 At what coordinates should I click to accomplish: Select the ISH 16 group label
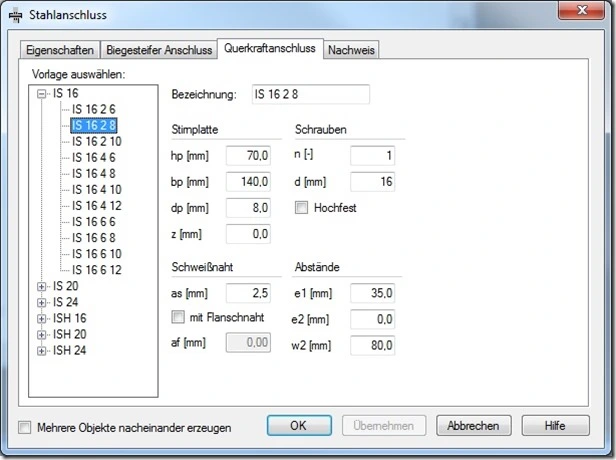click(x=70, y=319)
